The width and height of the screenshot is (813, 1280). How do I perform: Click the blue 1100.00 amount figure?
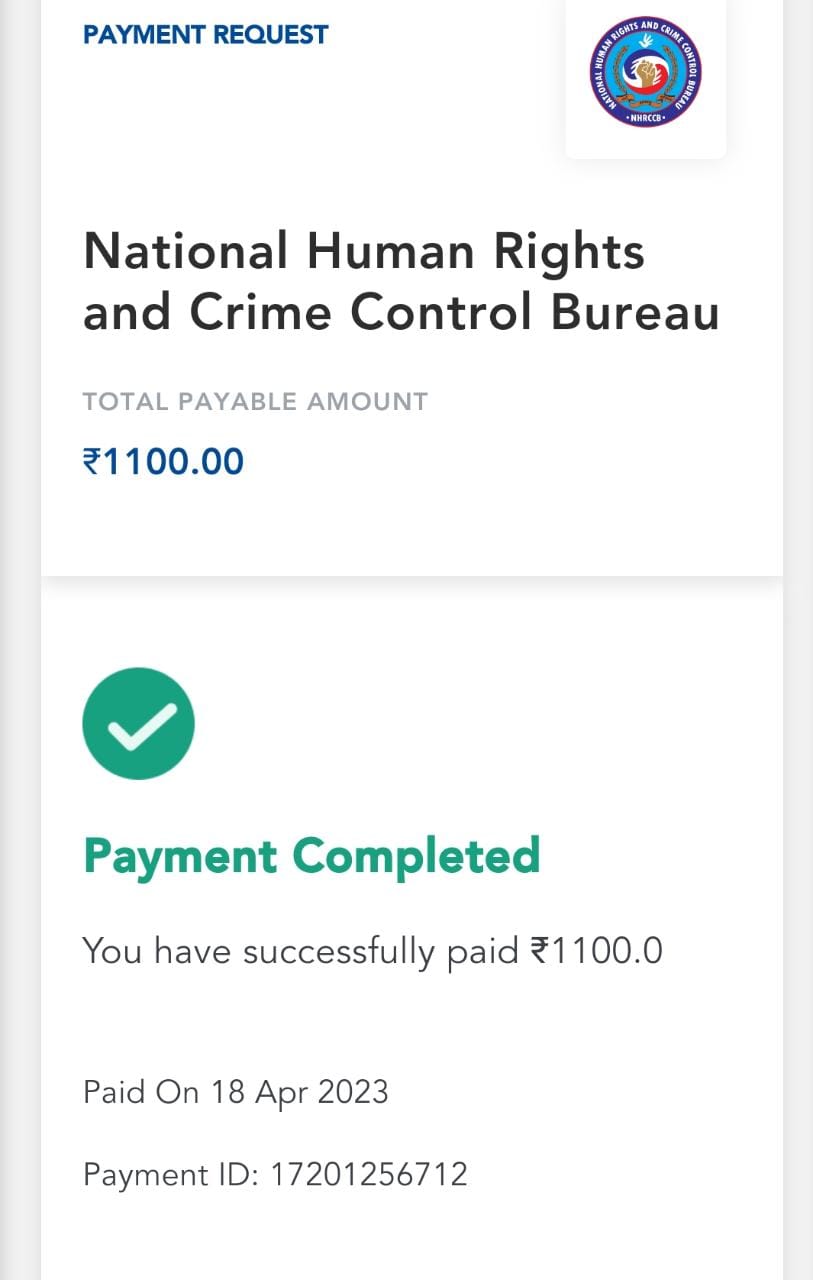174,462
